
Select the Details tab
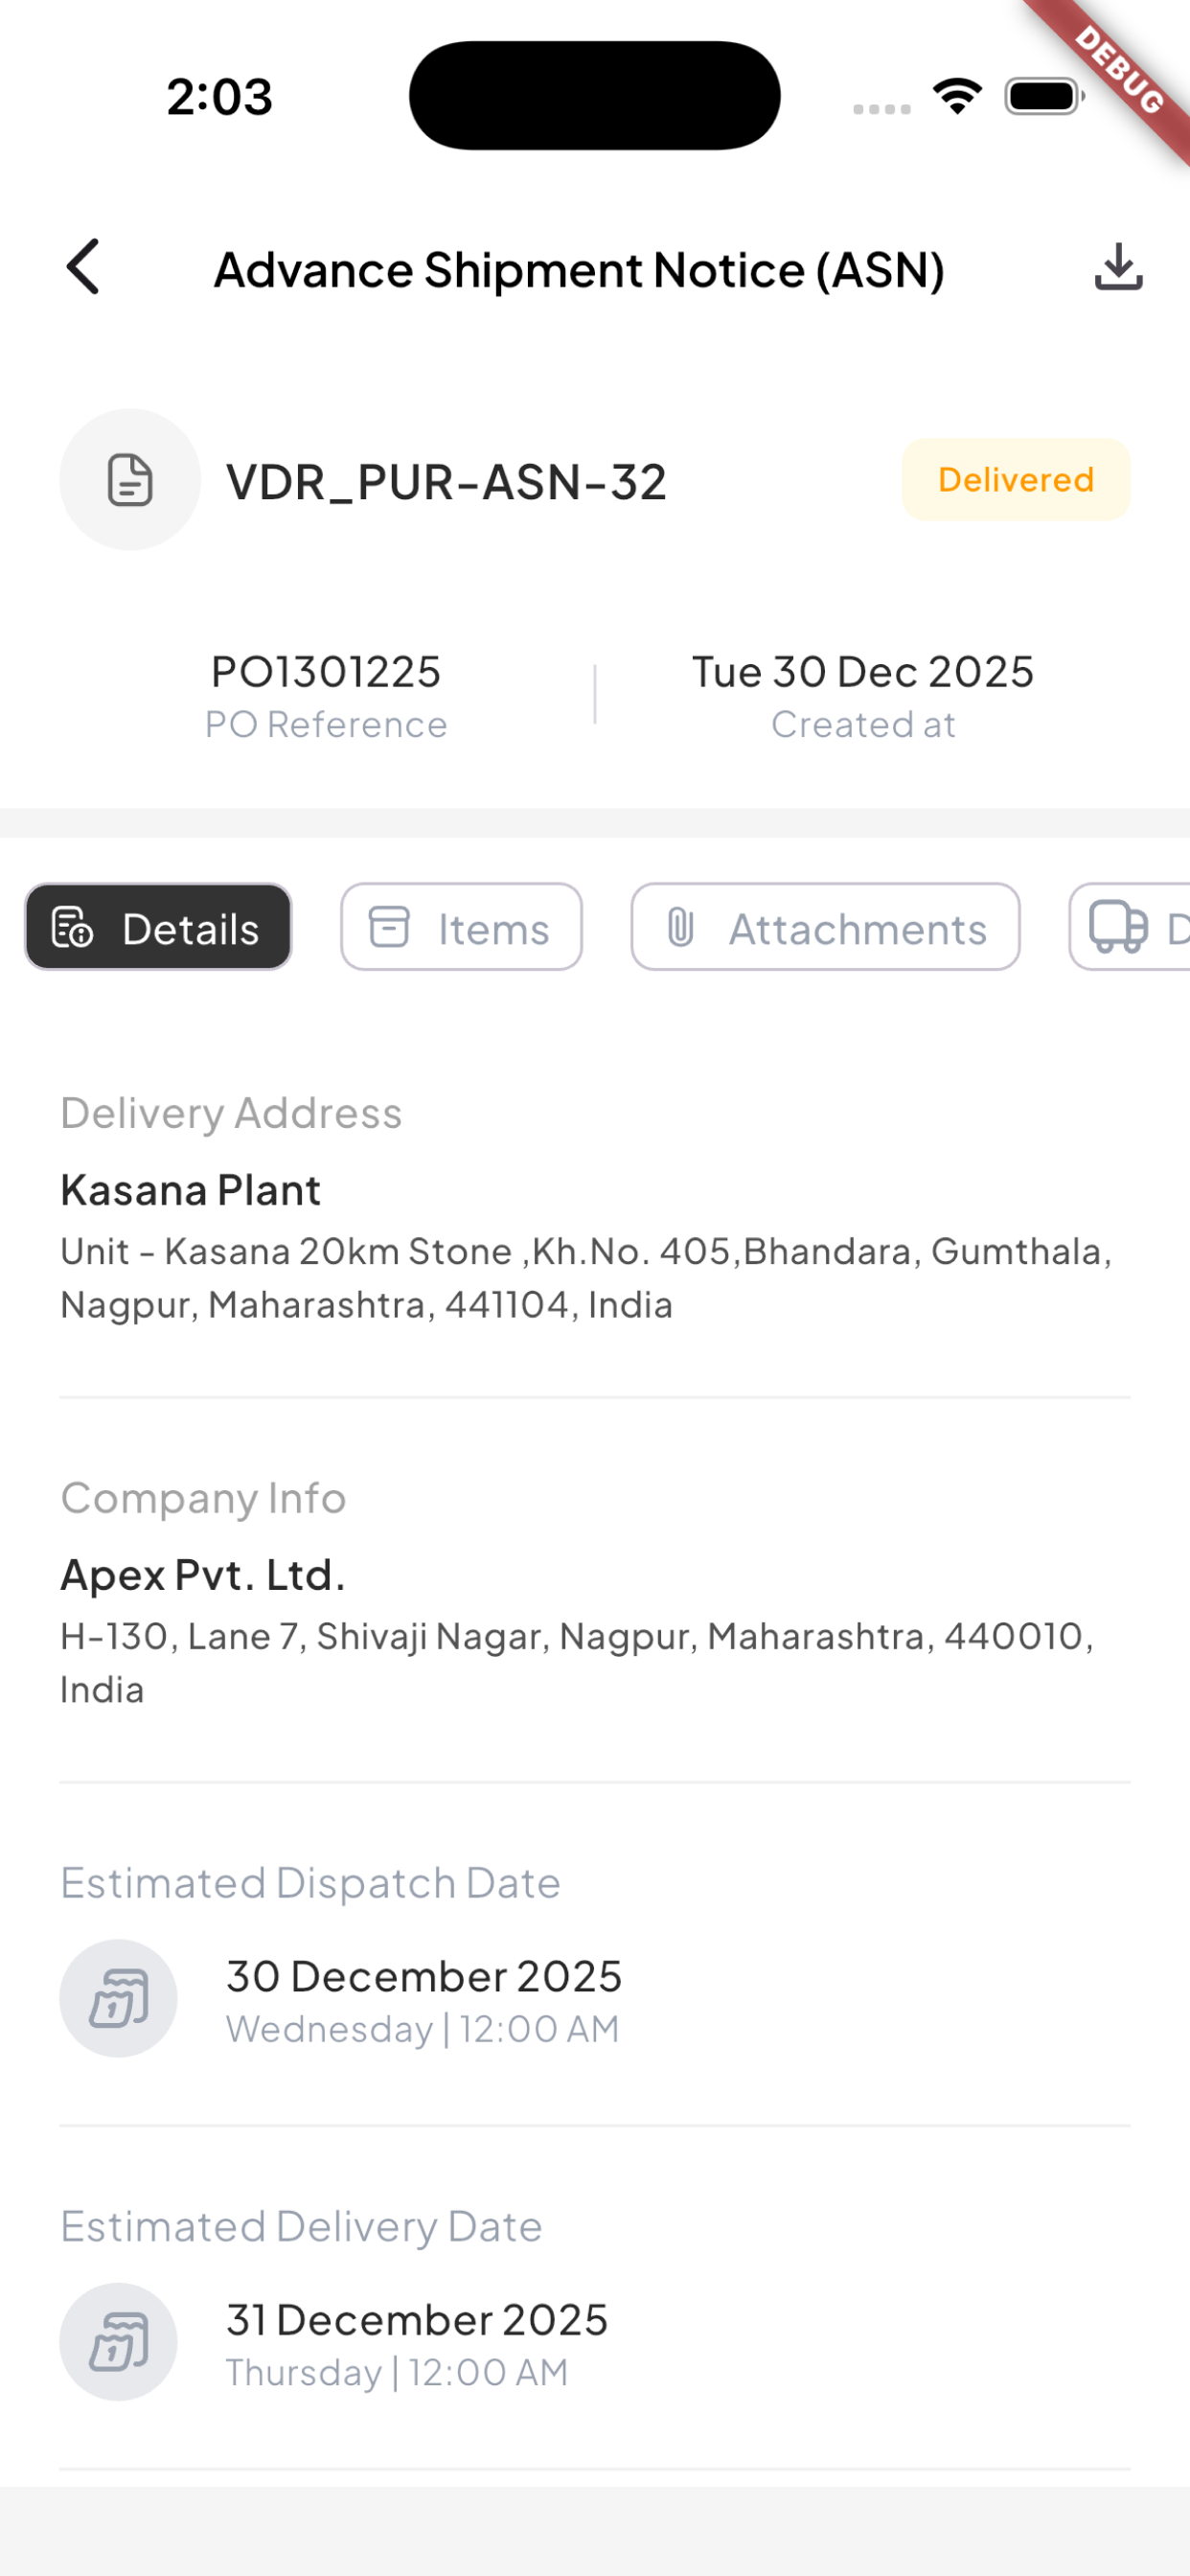pyautogui.click(x=158, y=927)
